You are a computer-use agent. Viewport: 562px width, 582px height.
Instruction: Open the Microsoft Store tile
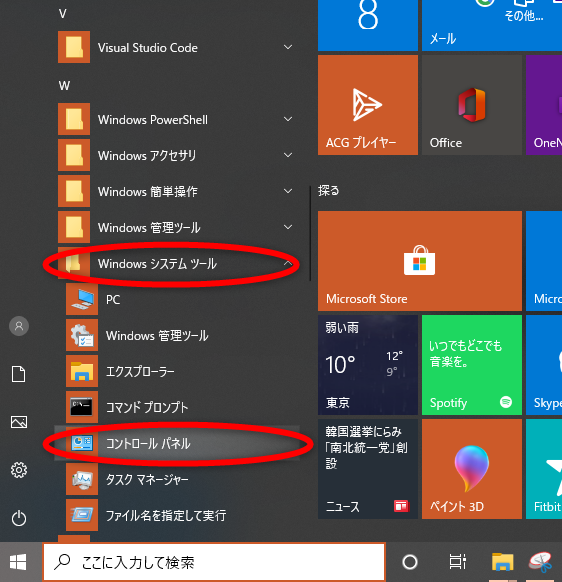420,261
